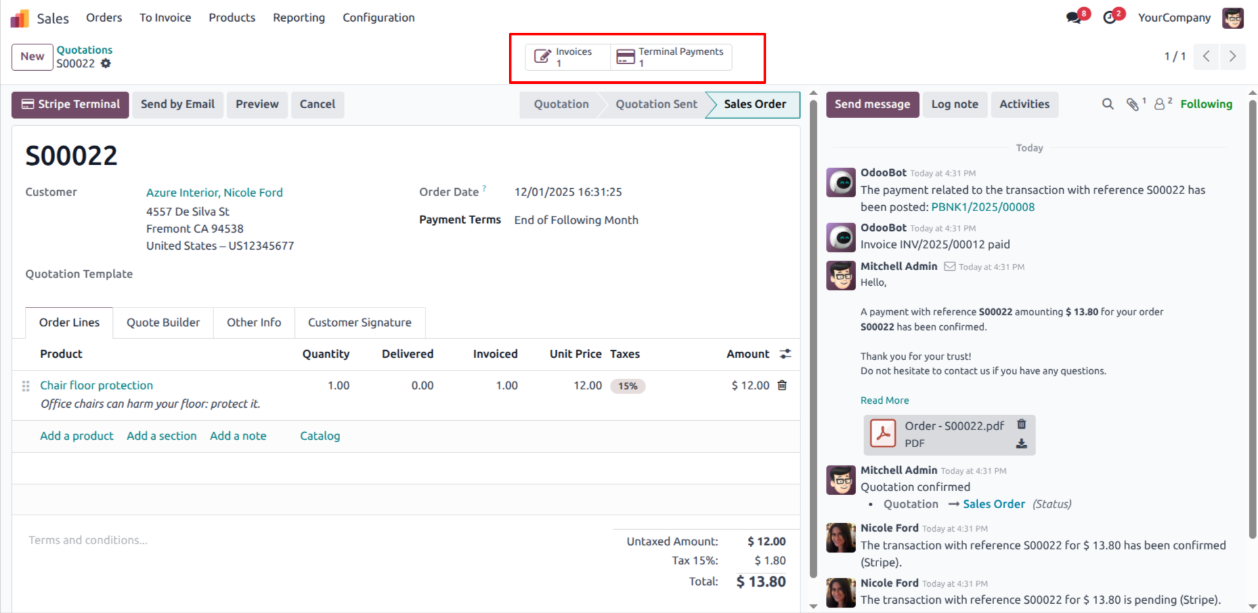The image size is (1258, 613).
Task: Open column options settings icon
Action: pyautogui.click(x=785, y=354)
